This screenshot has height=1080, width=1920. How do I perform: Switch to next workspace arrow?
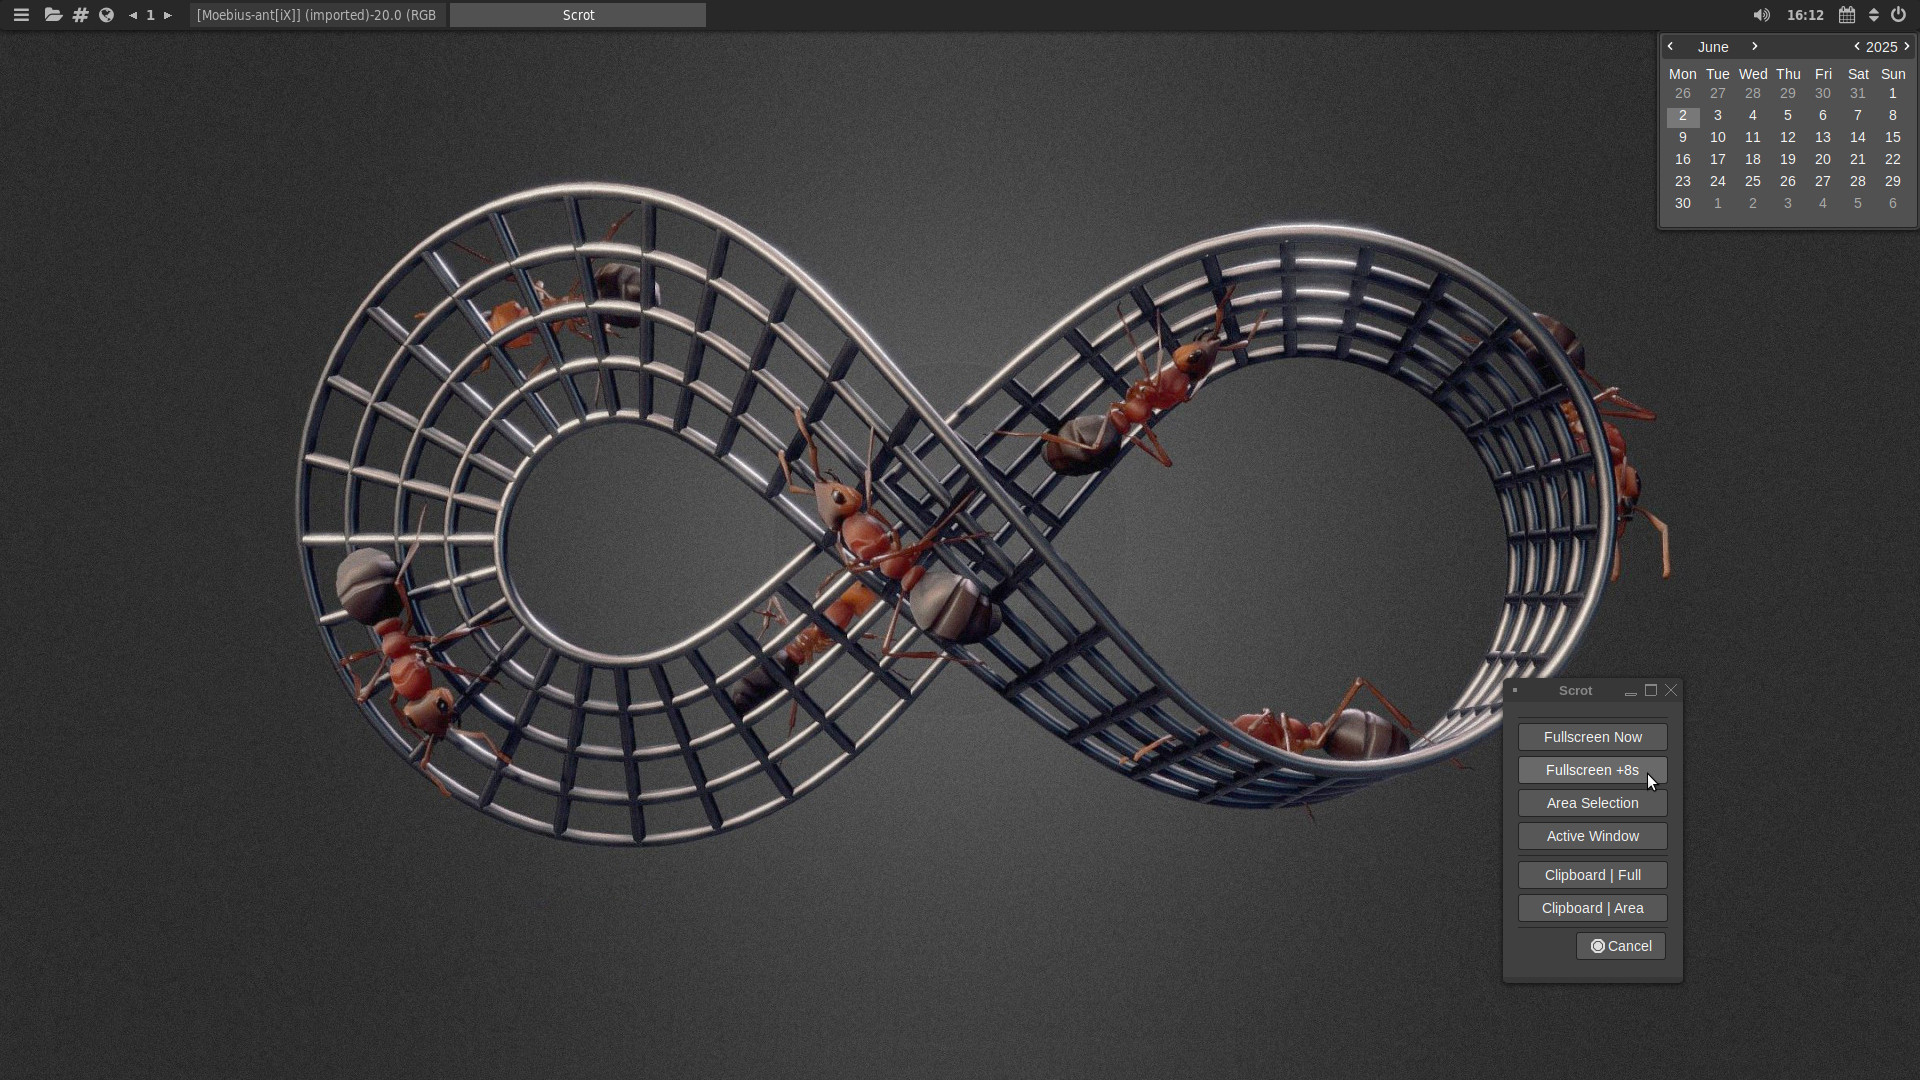point(168,15)
